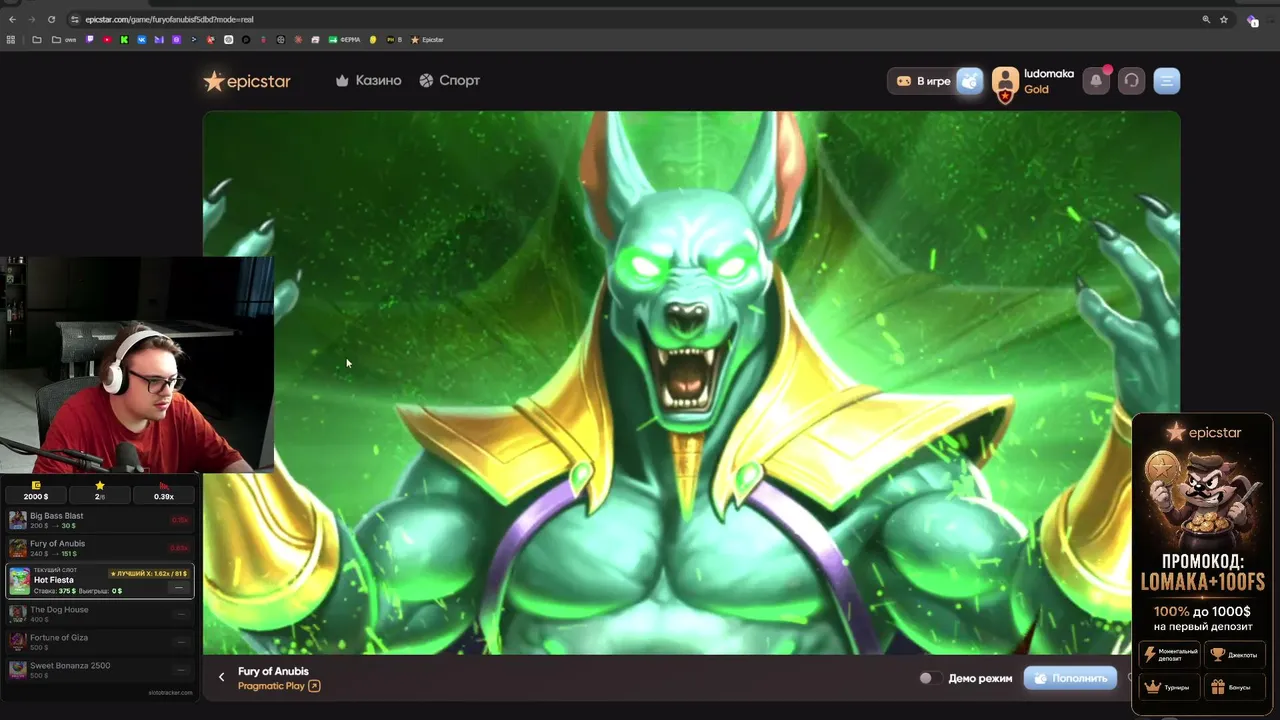The image size is (1280, 720).
Task: Click the Sweet Bonanza 2500 thumbnail
Action: coord(18,670)
